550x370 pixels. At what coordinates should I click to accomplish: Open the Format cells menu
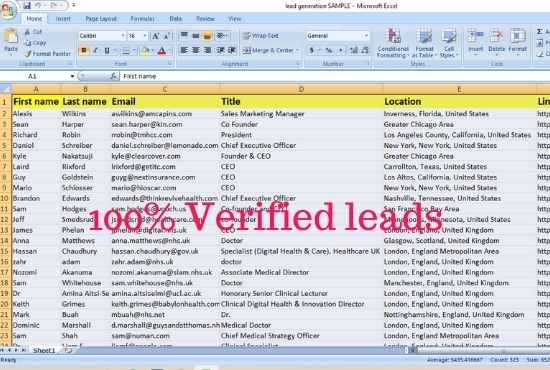[x=518, y=41]
